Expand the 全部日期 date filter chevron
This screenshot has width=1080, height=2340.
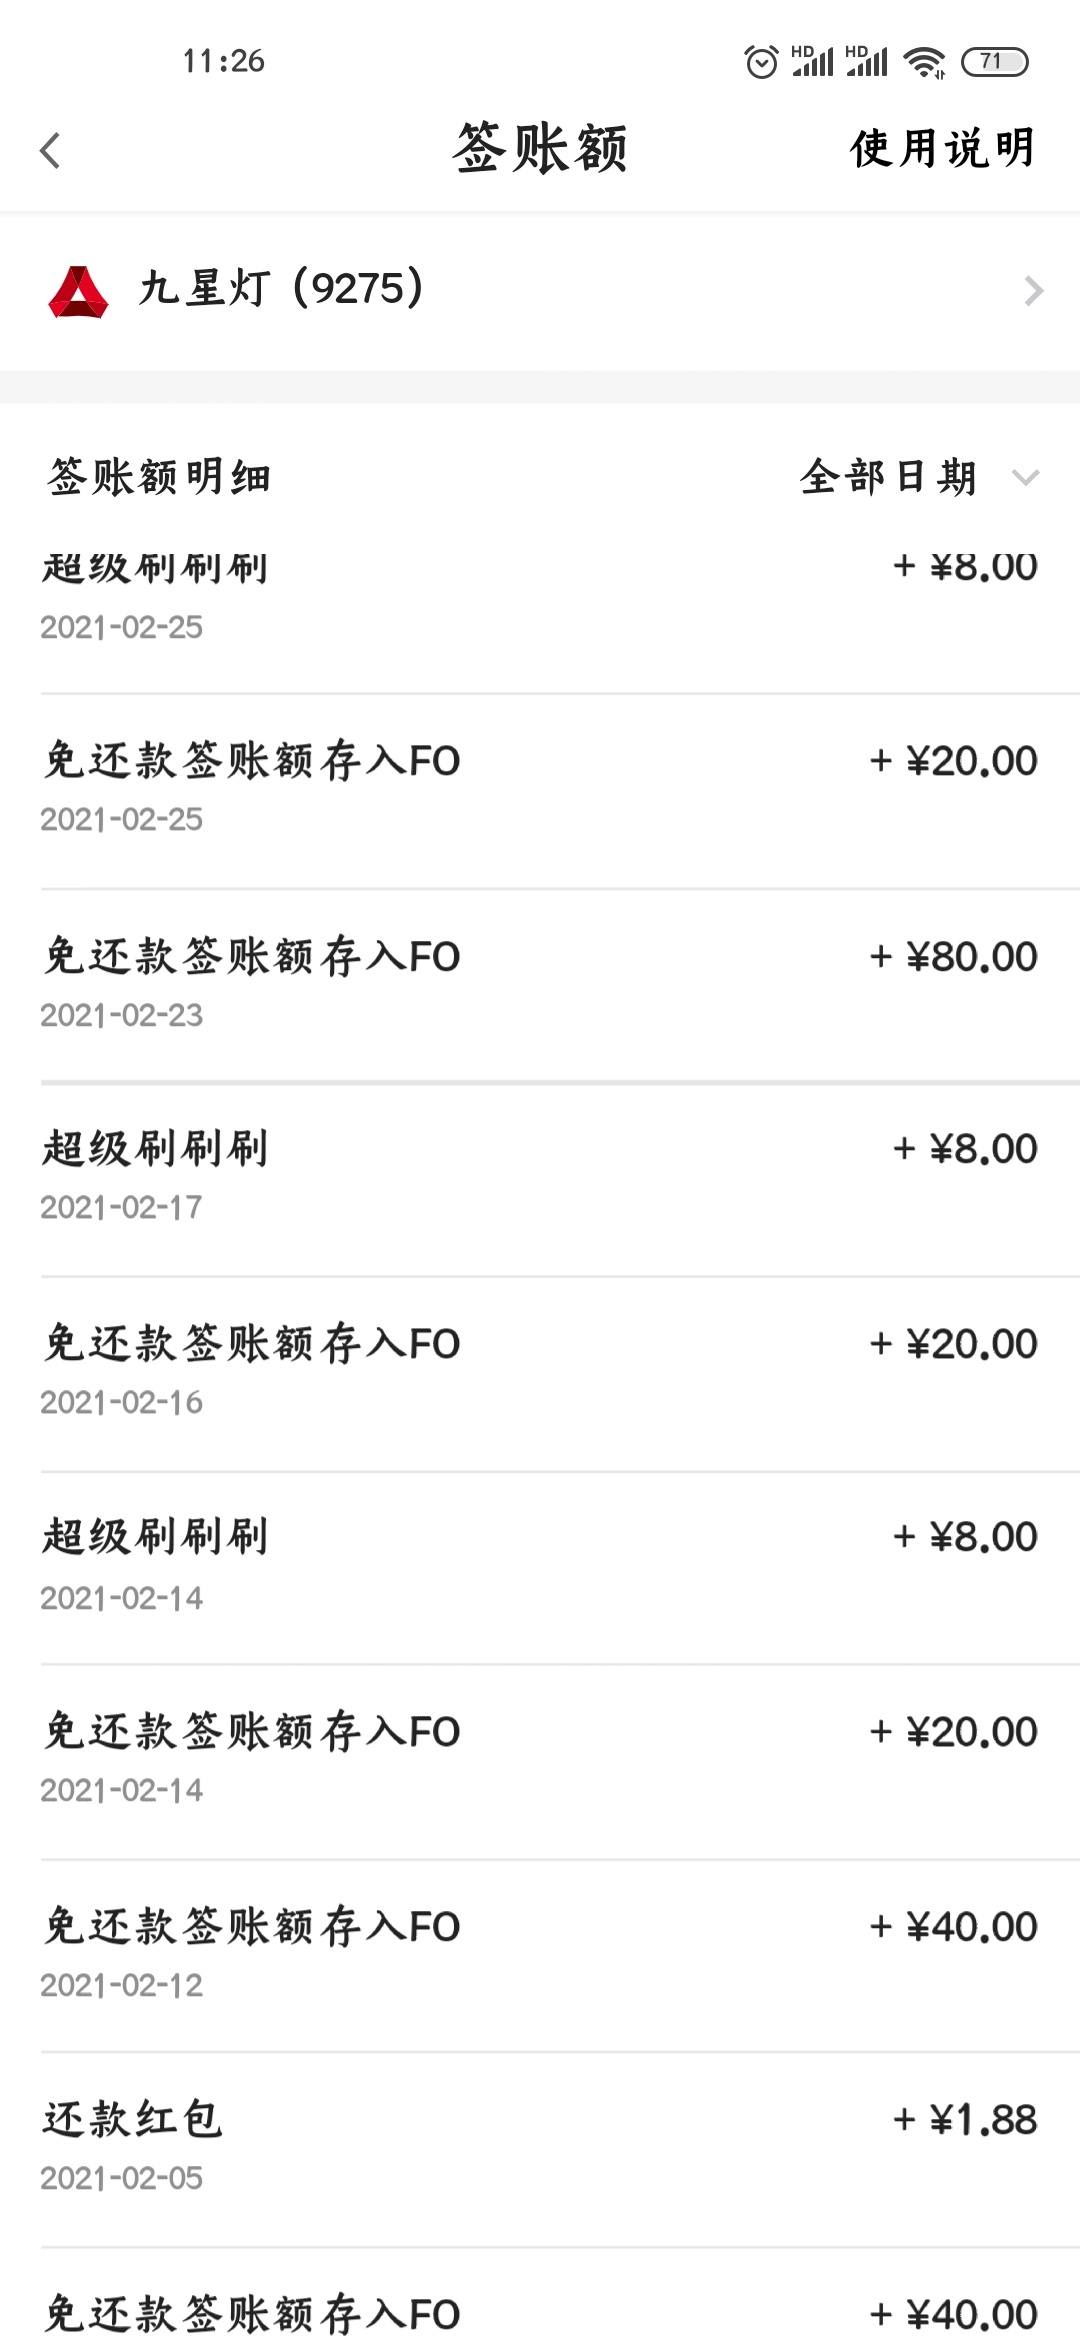(x=1025, y=477)
